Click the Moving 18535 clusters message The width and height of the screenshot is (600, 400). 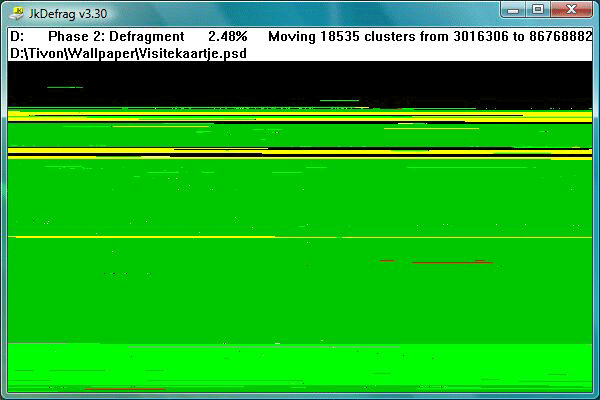point(430,37)
